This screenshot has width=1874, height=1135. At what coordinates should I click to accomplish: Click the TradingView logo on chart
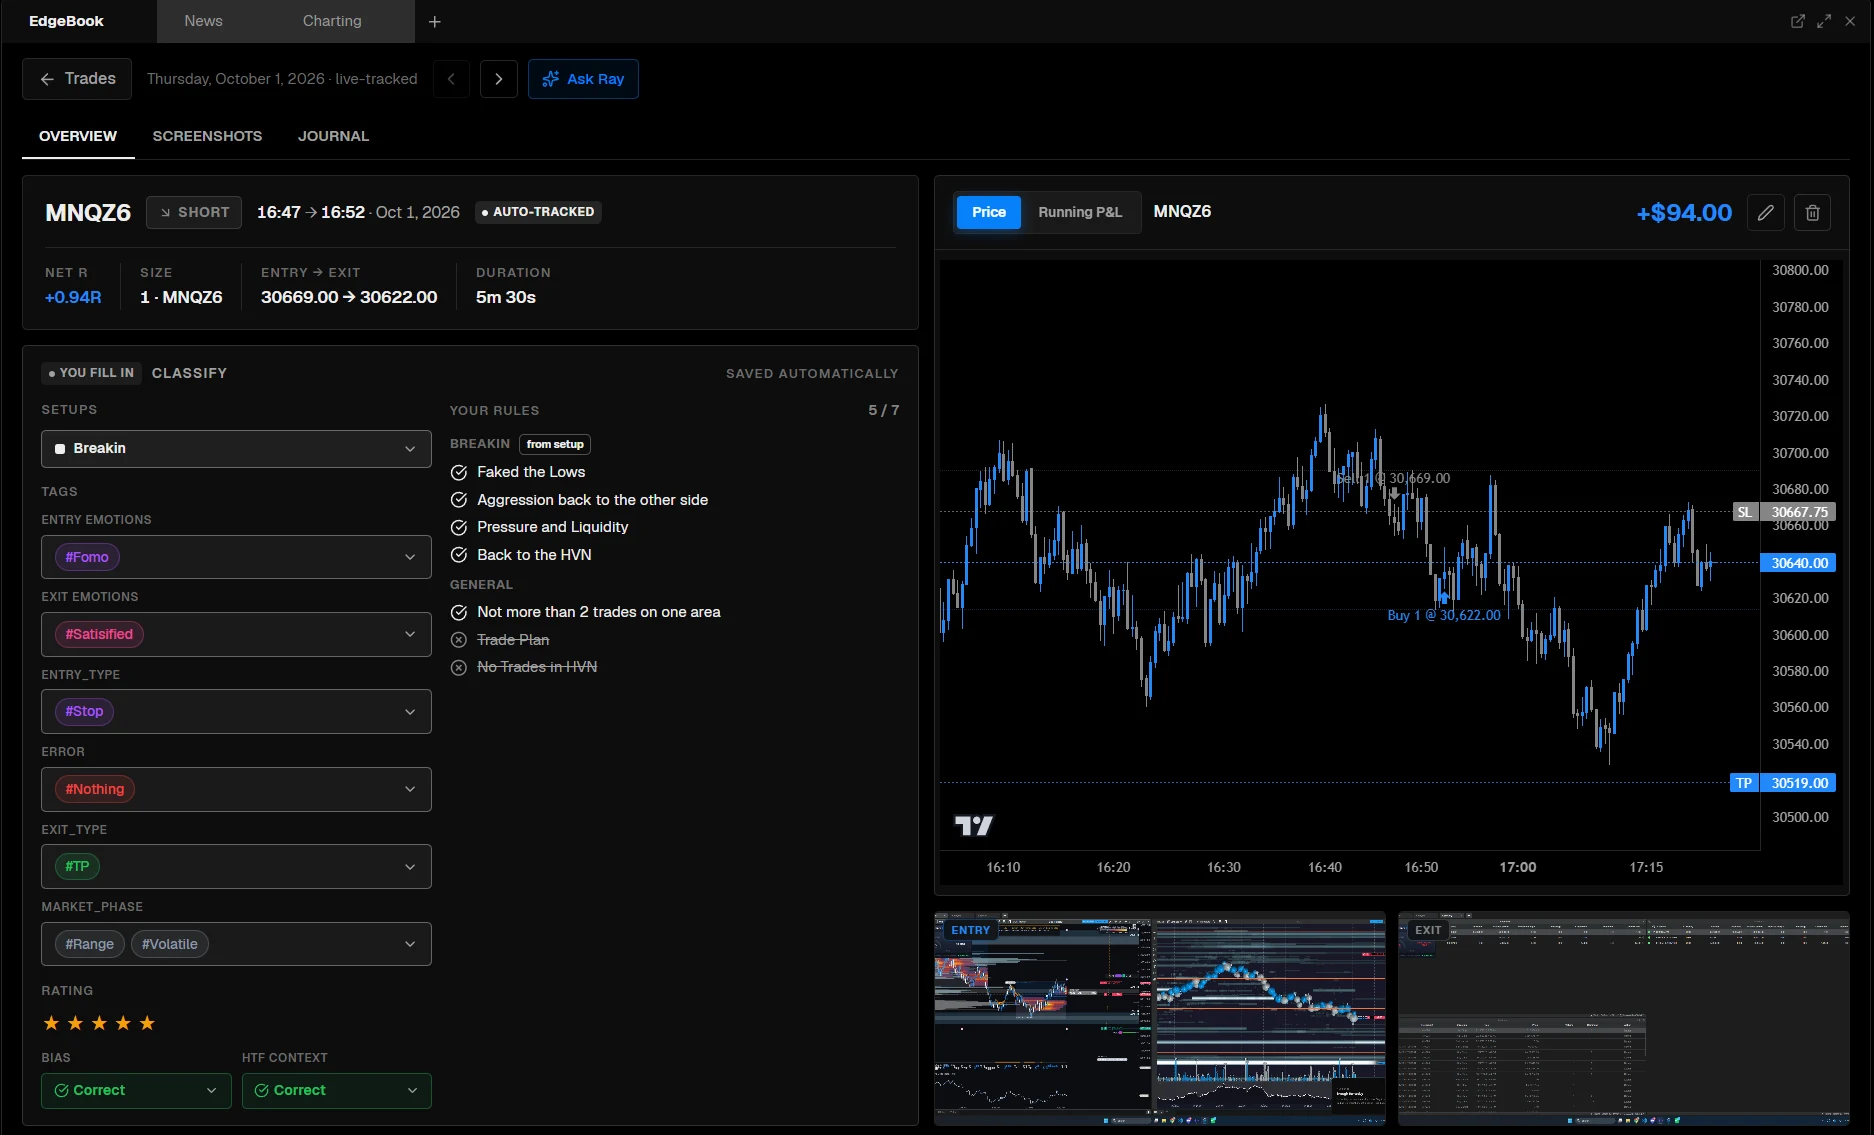coord(974,825)
